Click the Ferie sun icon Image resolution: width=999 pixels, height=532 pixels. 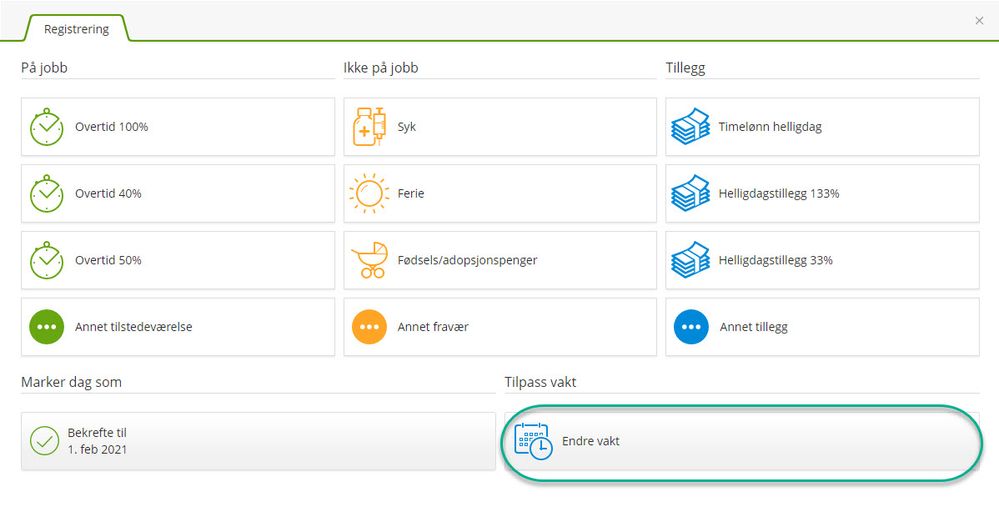(369, 194)
